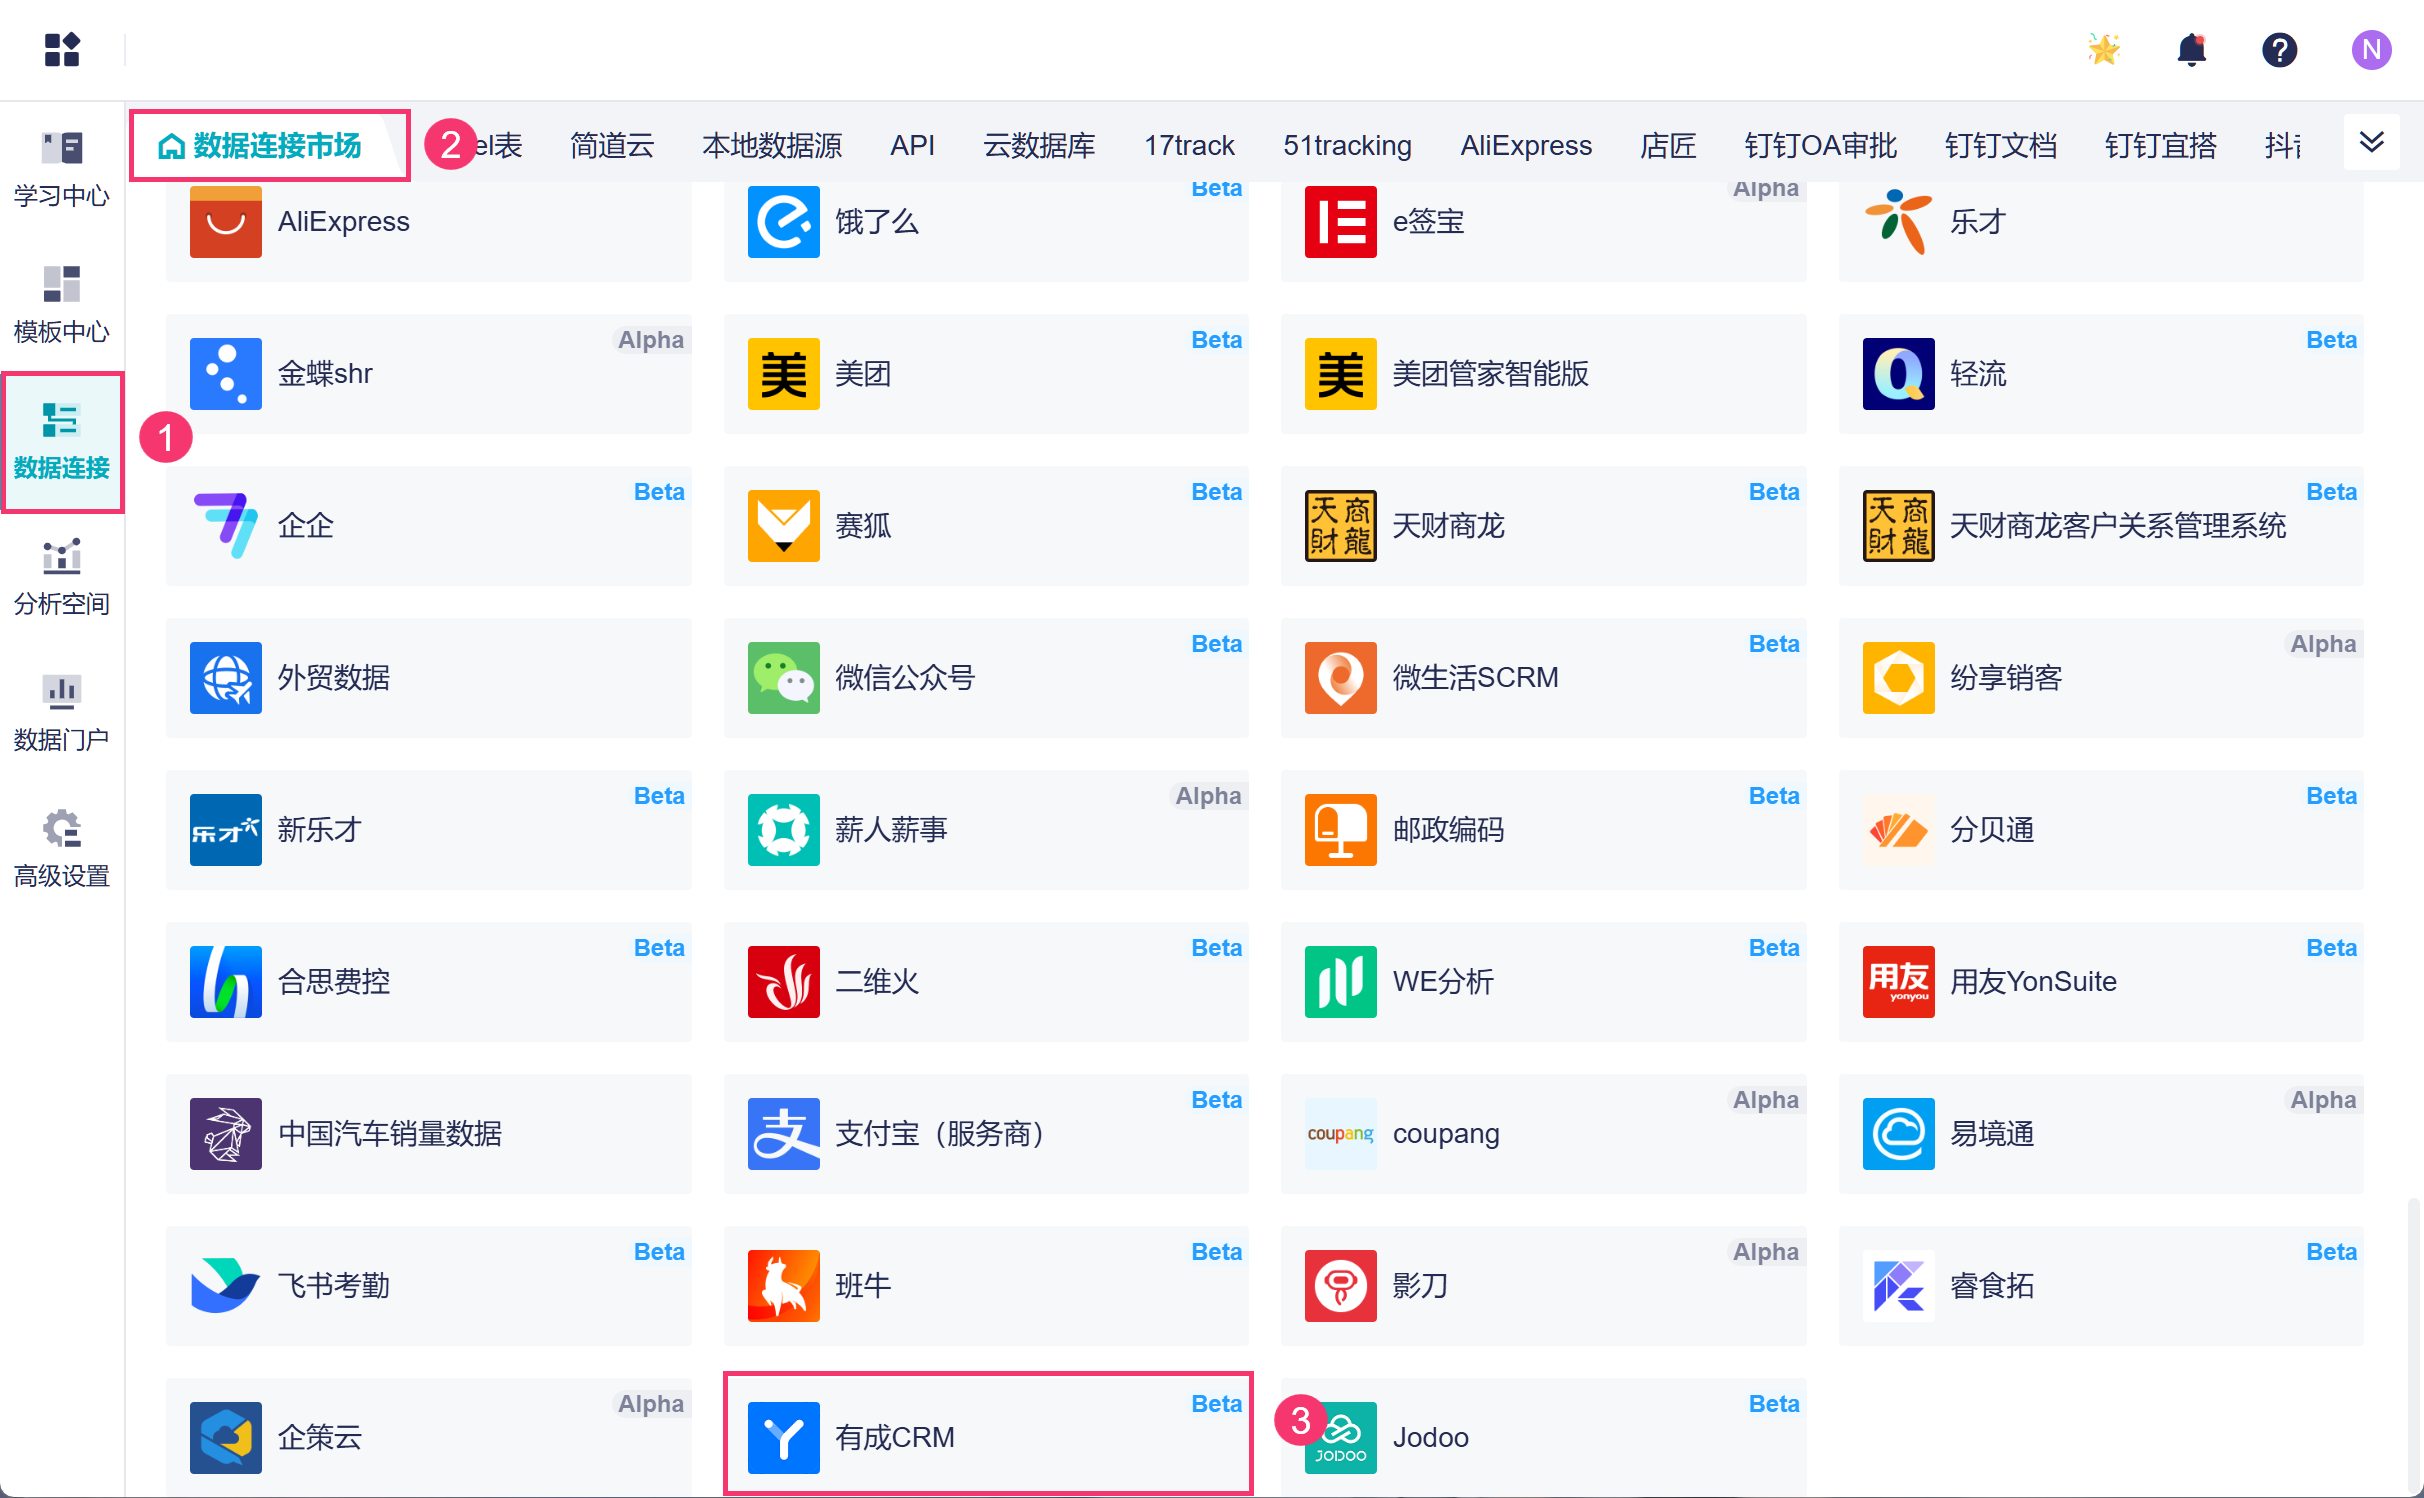2424x1498 pixels.
Task: Expand the connector tabs overflow chevron
Action: tap(2371, 142)
